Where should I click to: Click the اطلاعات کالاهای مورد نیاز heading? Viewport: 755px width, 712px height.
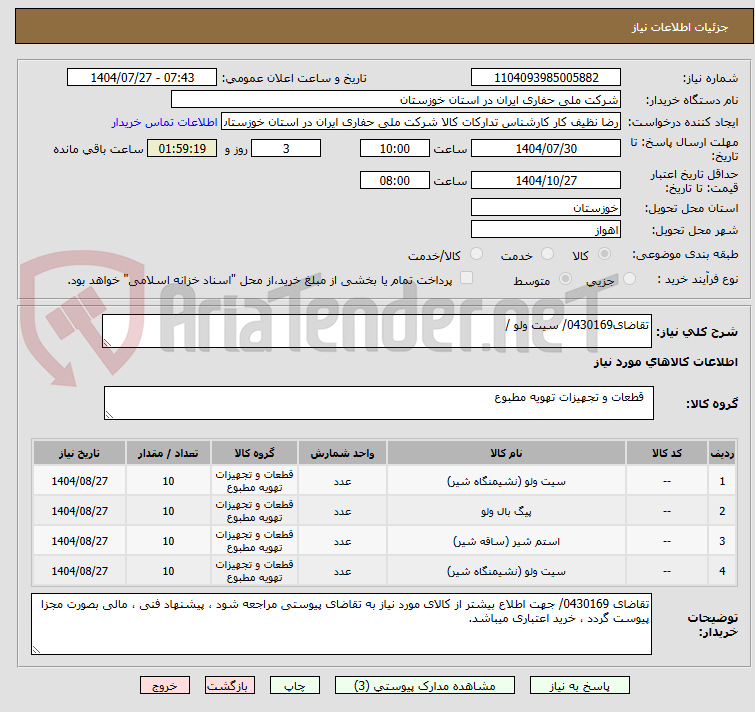click(665, 362)
